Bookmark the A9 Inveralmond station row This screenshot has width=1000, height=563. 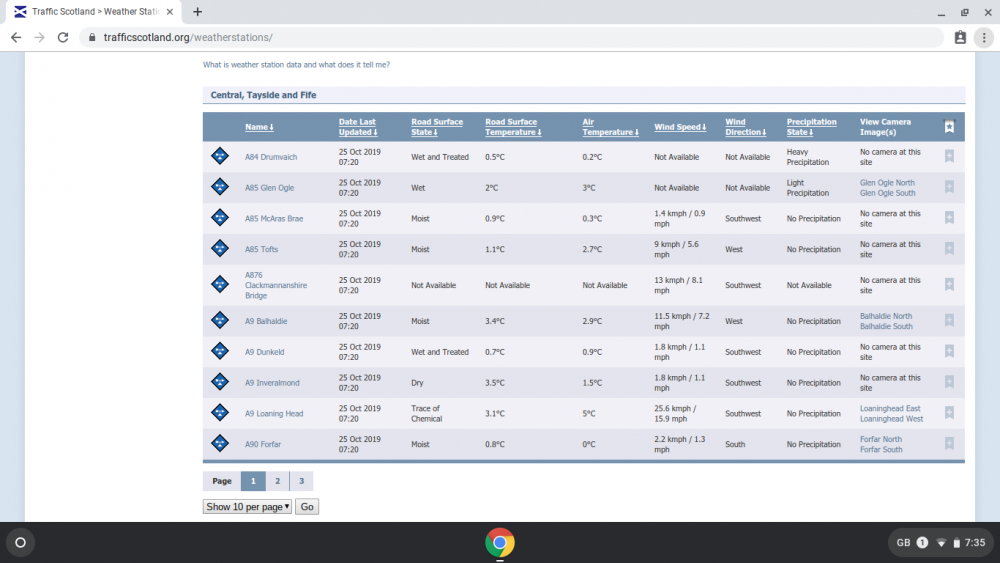point(949,382)
